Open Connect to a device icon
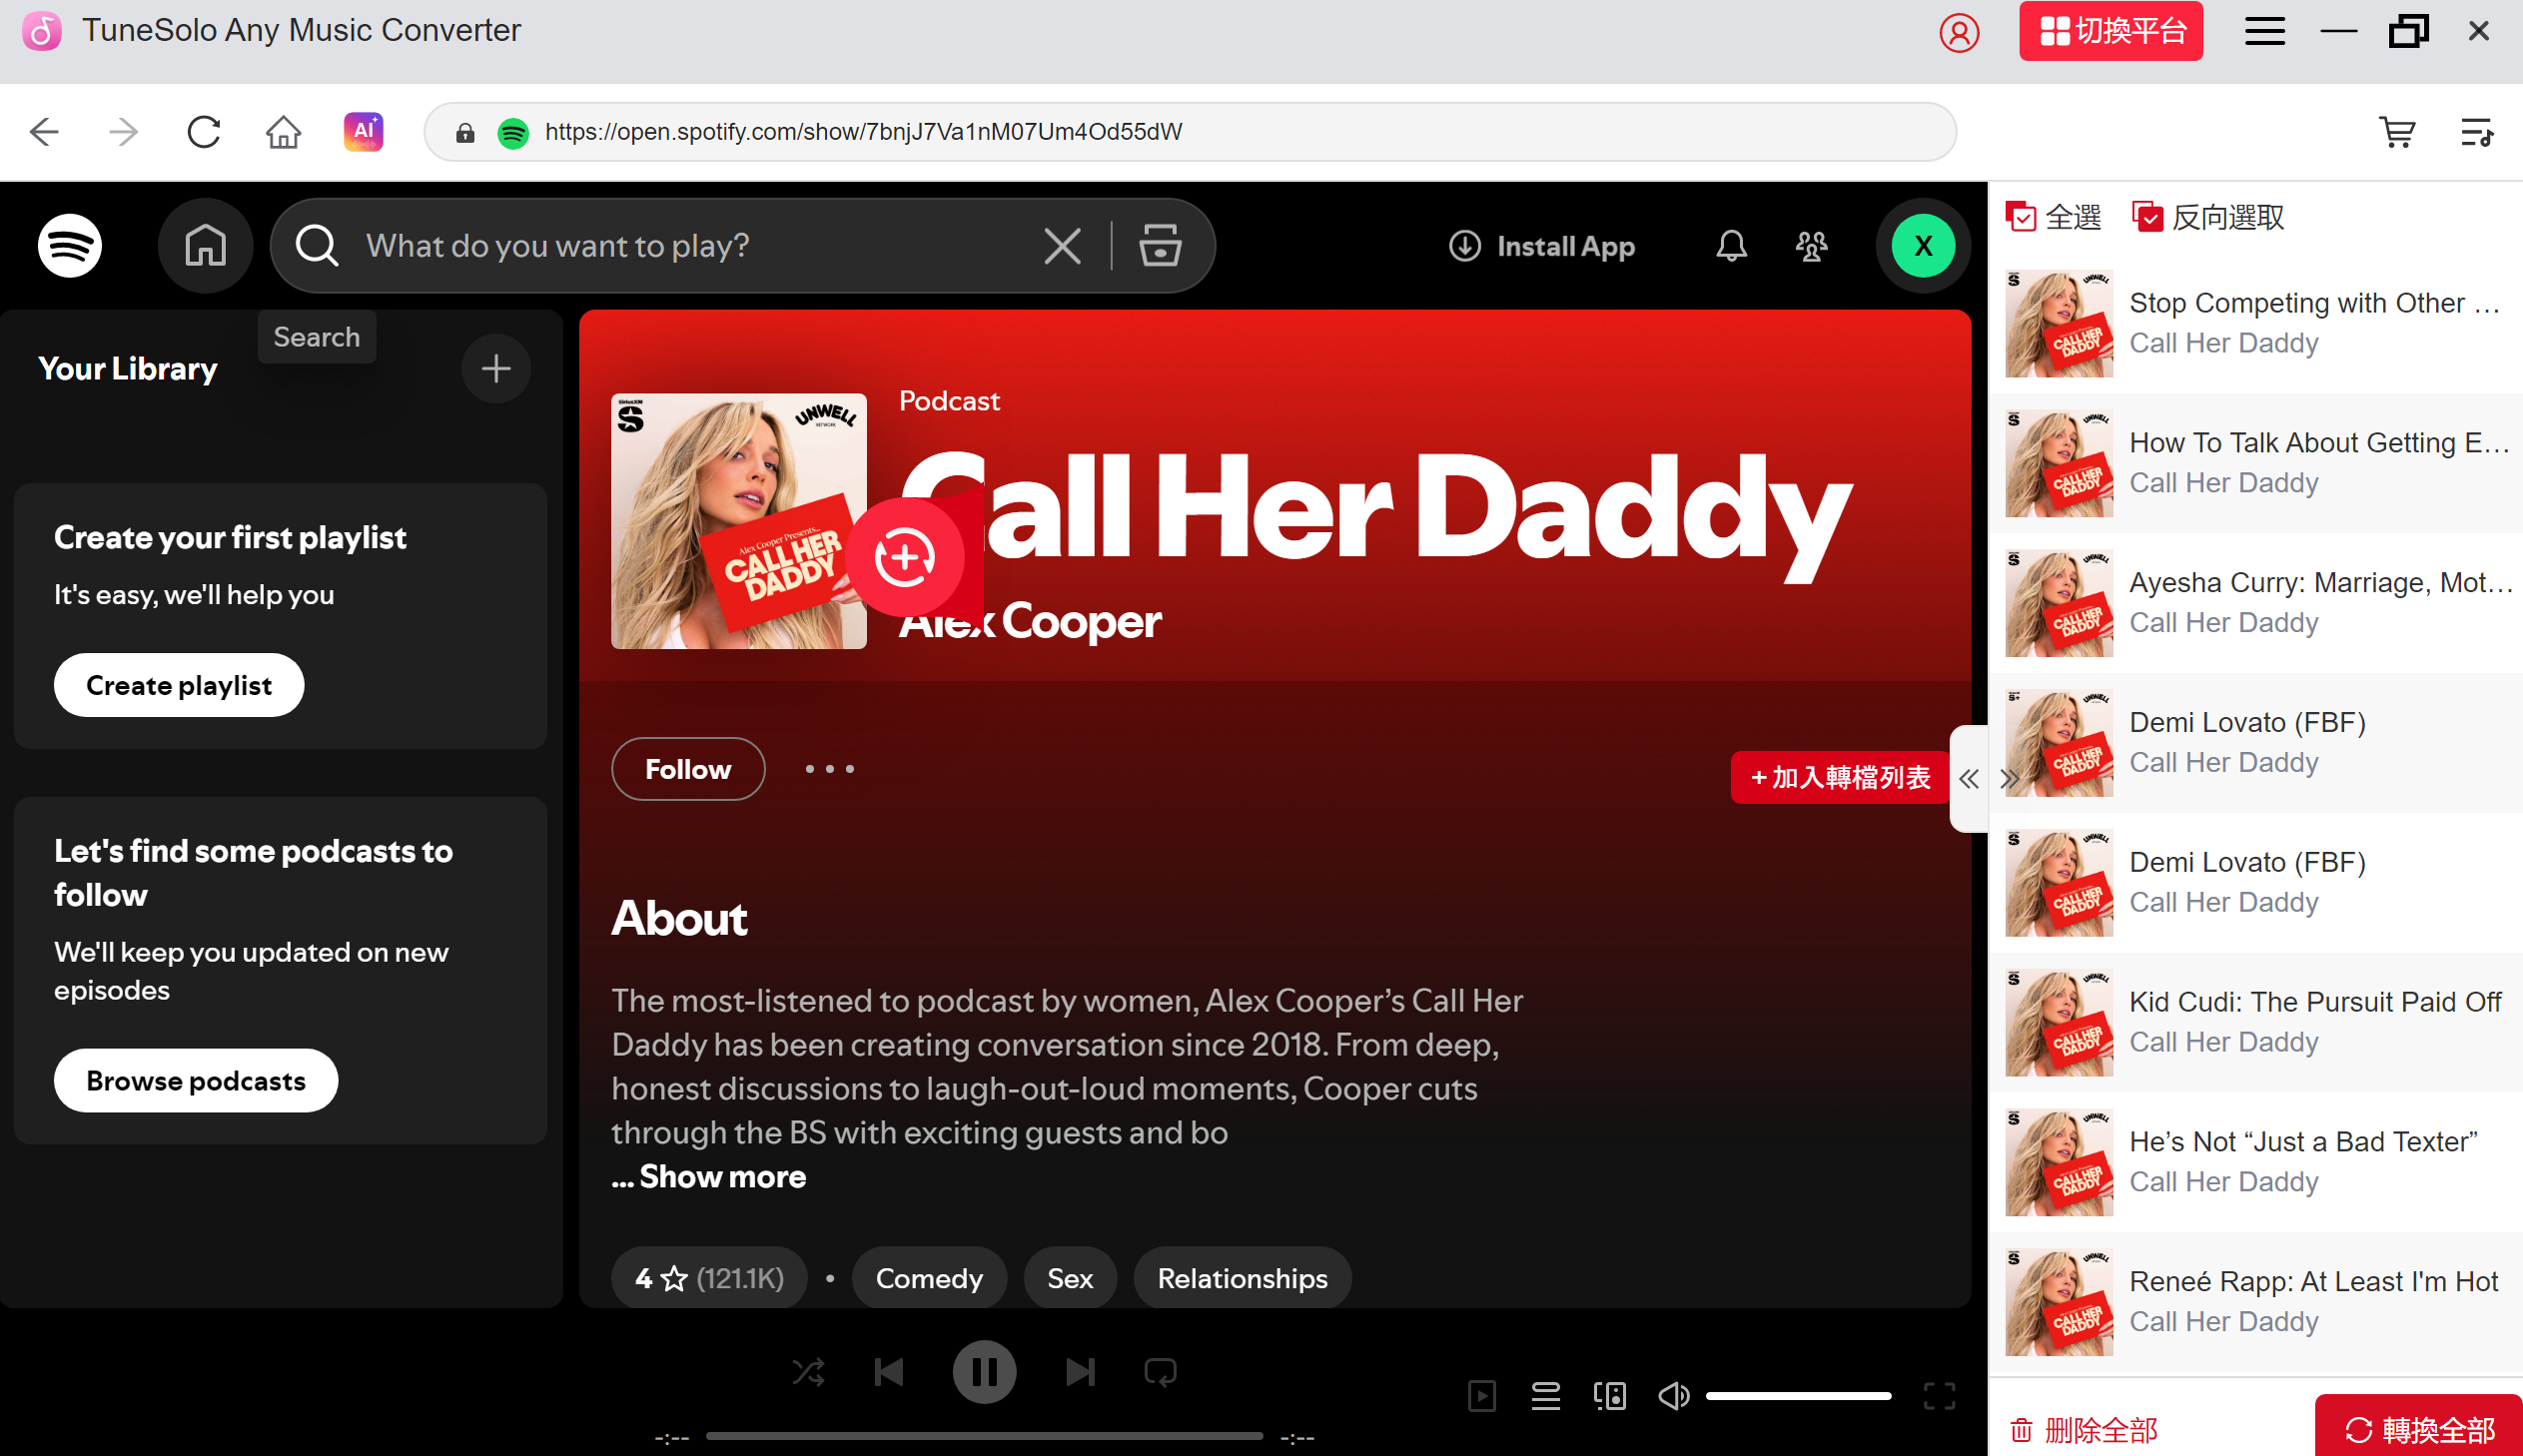This screenshot has height=1456, width=2523. pos(1609,1395)
